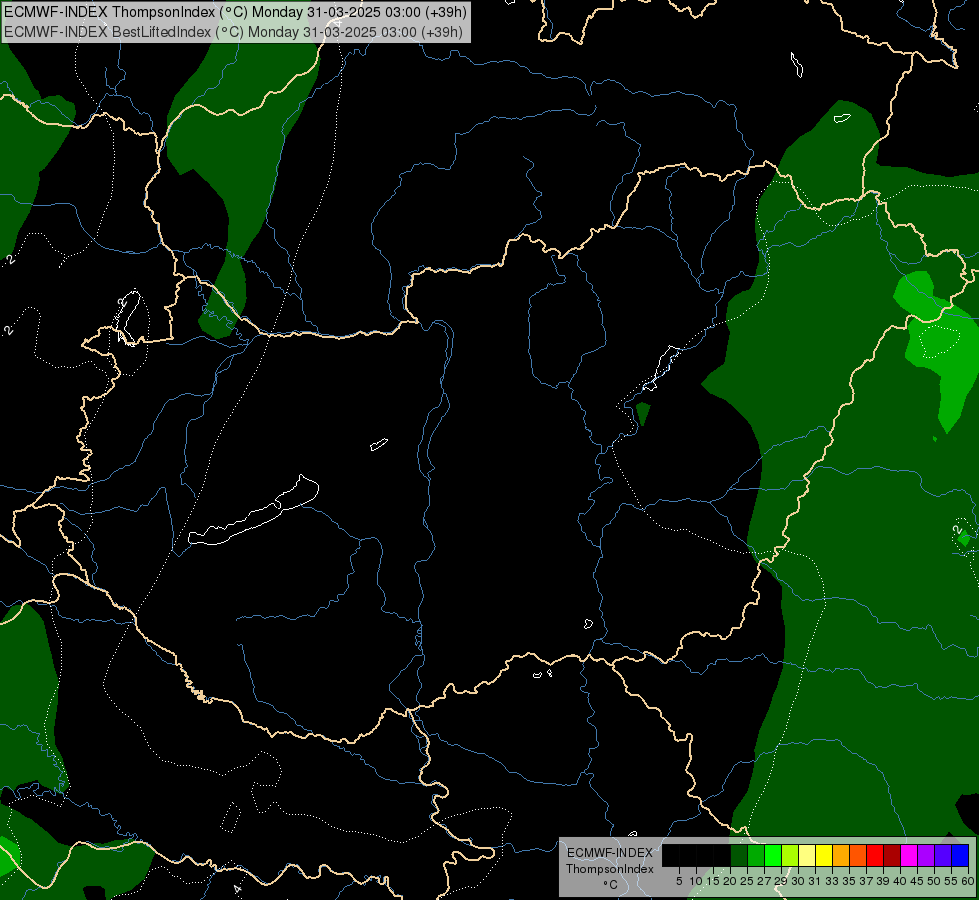Click the dark green 20–25 legend swatch
The image size is (979, 900).
[x=739, y=856]
